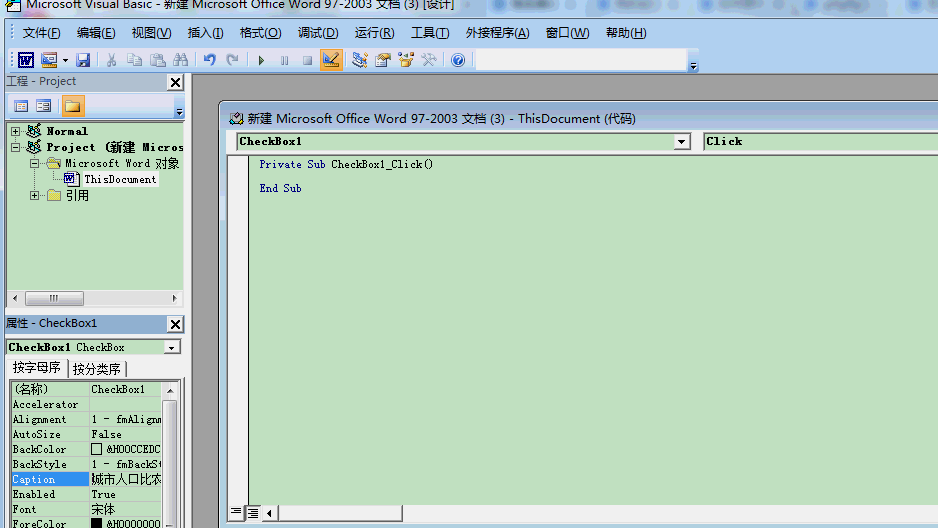Open Object Browser toolbar icon
Image resolution: width=938 pixels, height=528 pixels.
pos(406,60)
